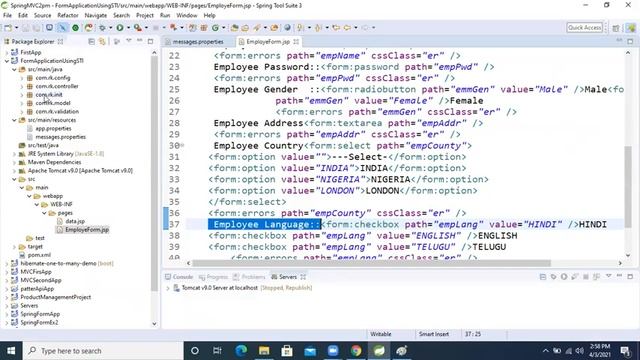This screenshot has height=360, width=640.
Task: Click the New file toolbar icon
Action: pyautogui.click(x=8, y=28)
